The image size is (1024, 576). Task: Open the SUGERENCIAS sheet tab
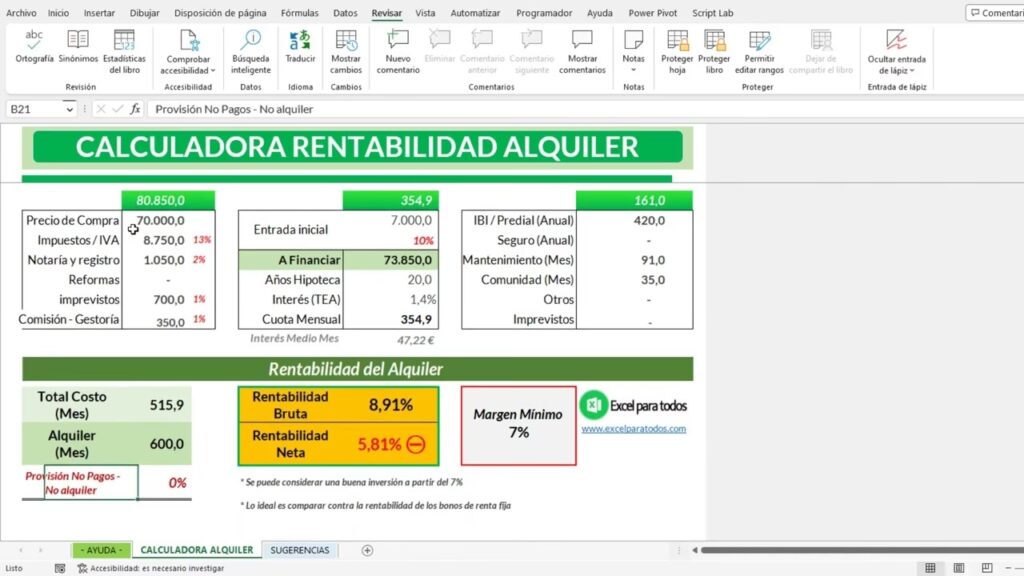[300, 550]
